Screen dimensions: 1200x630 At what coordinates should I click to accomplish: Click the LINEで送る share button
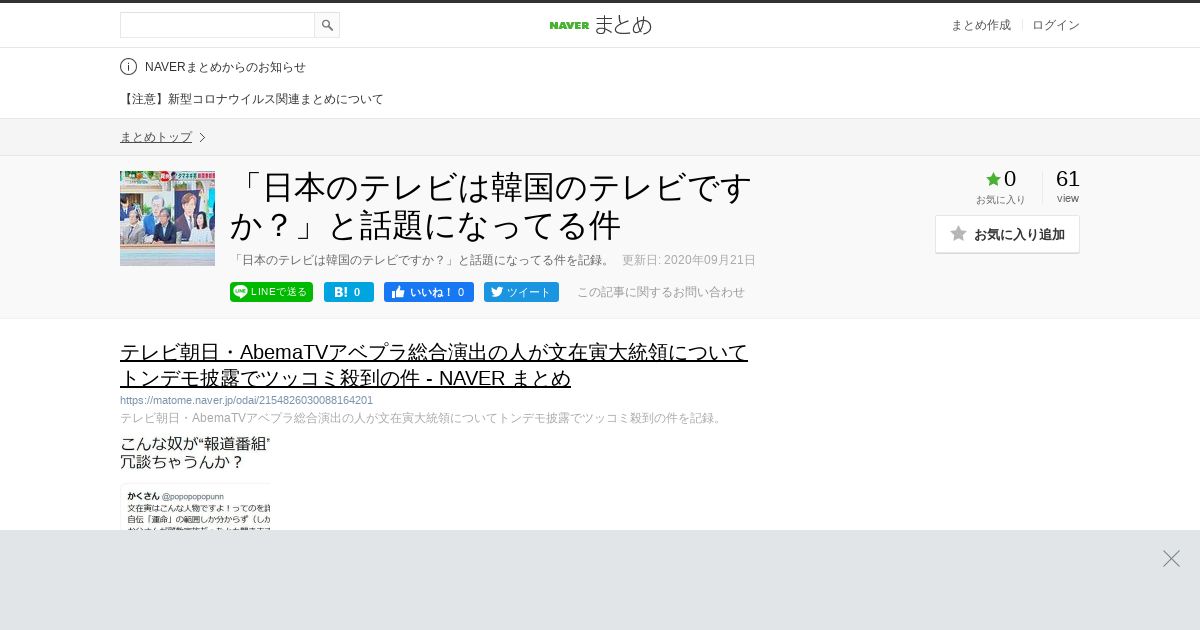click(271, 292)
